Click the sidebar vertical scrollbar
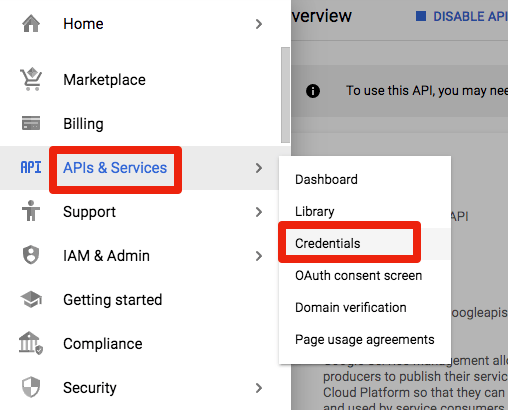This screenshot has width=508, height=410. (x=285, y=95)
